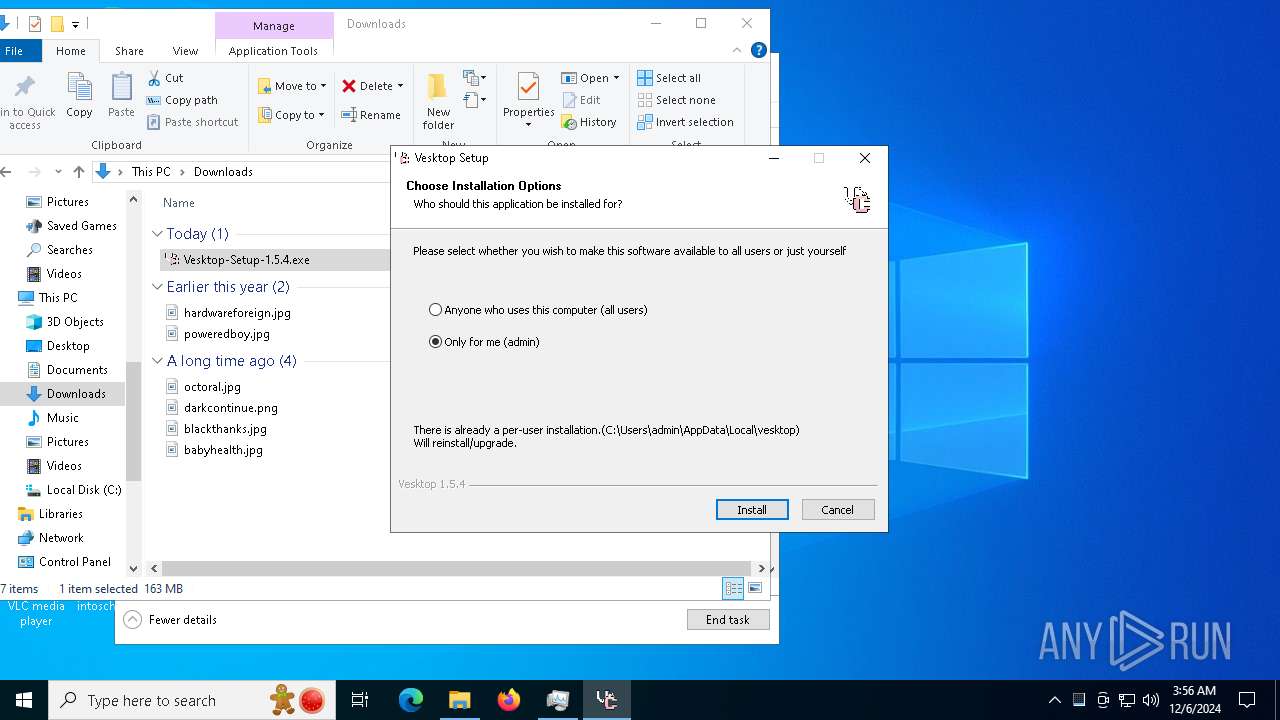Click End task button in Task Manager
The width and height of the screenshot is (1280, 720).
(x=728, y=620)
